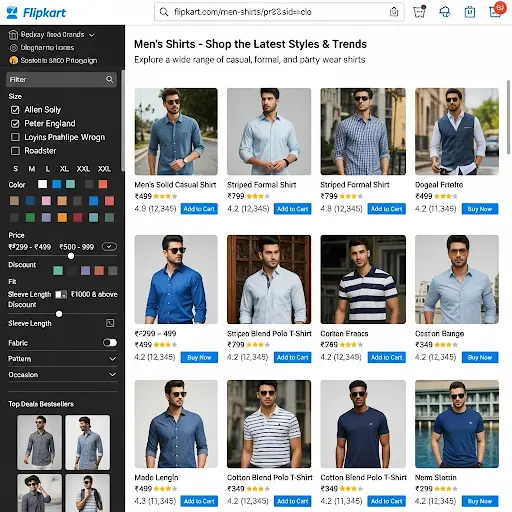
Task: Check the Loyins Prahlipe Wrogn box
Action: click(15, 137)
